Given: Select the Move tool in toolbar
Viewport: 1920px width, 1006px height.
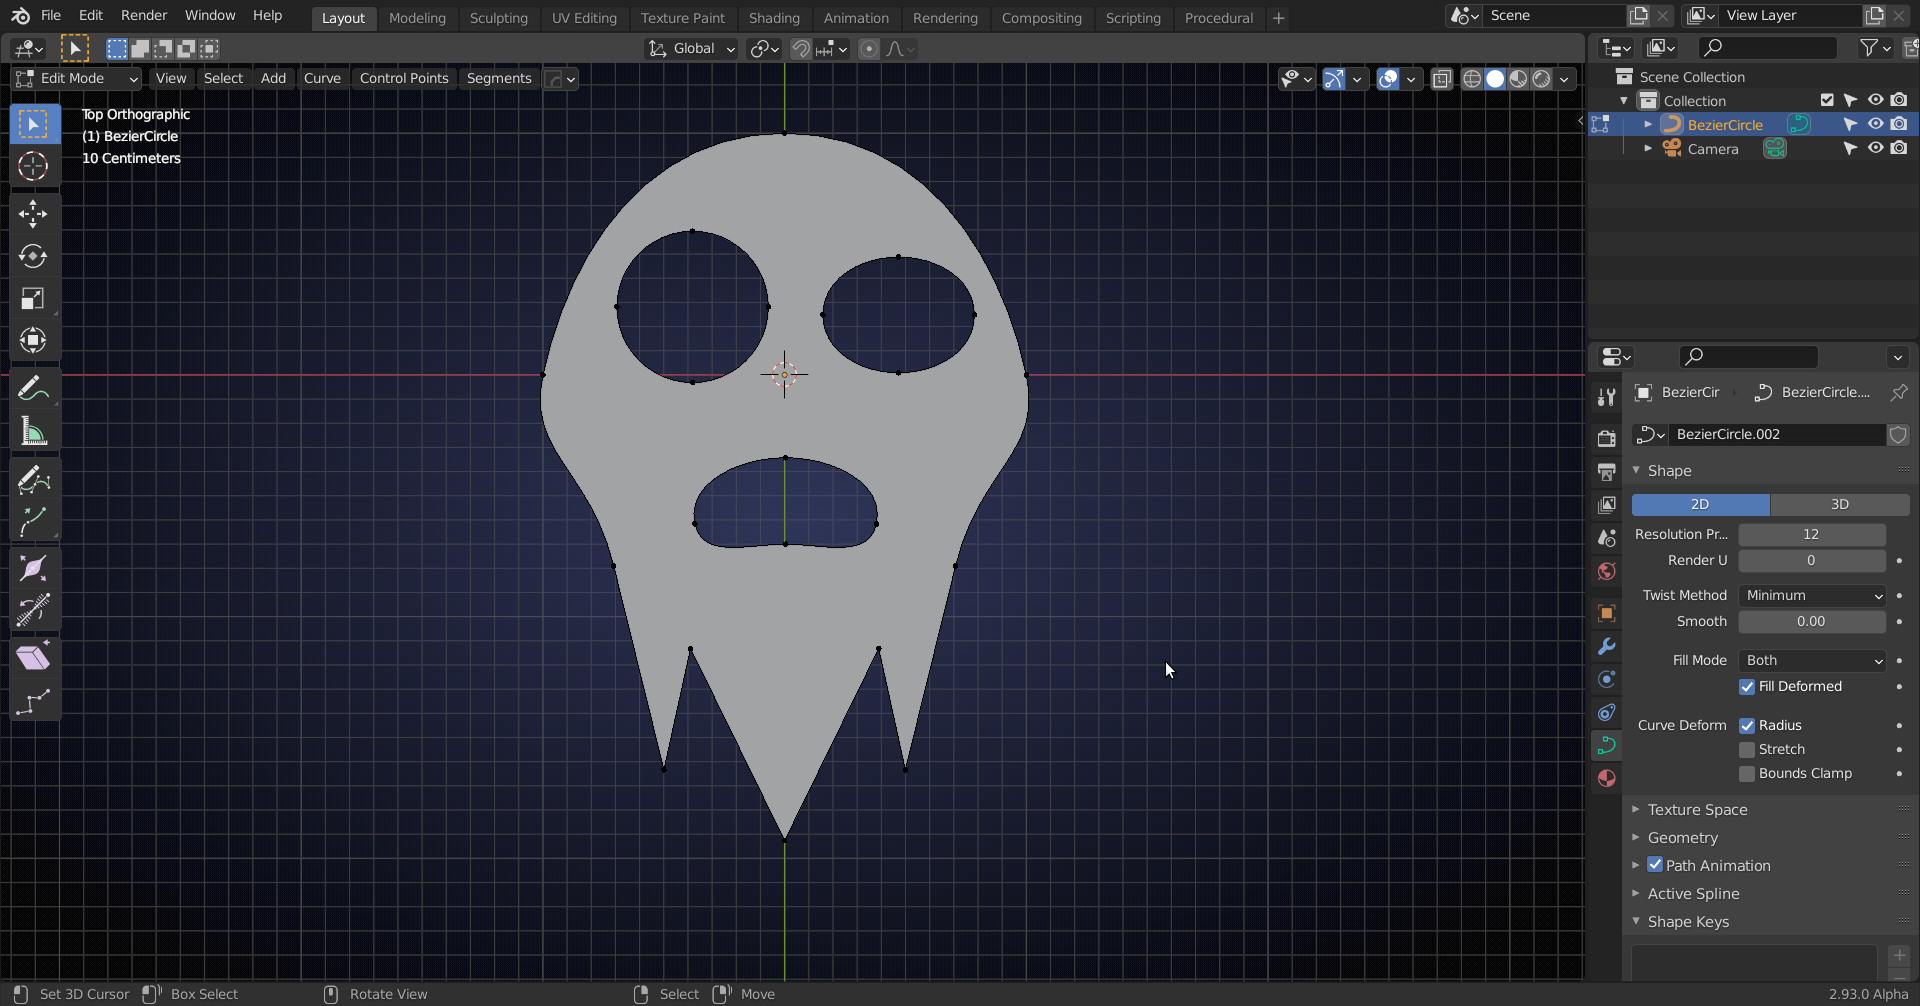Looking at the screenshot, I should [x=33, y=214].
